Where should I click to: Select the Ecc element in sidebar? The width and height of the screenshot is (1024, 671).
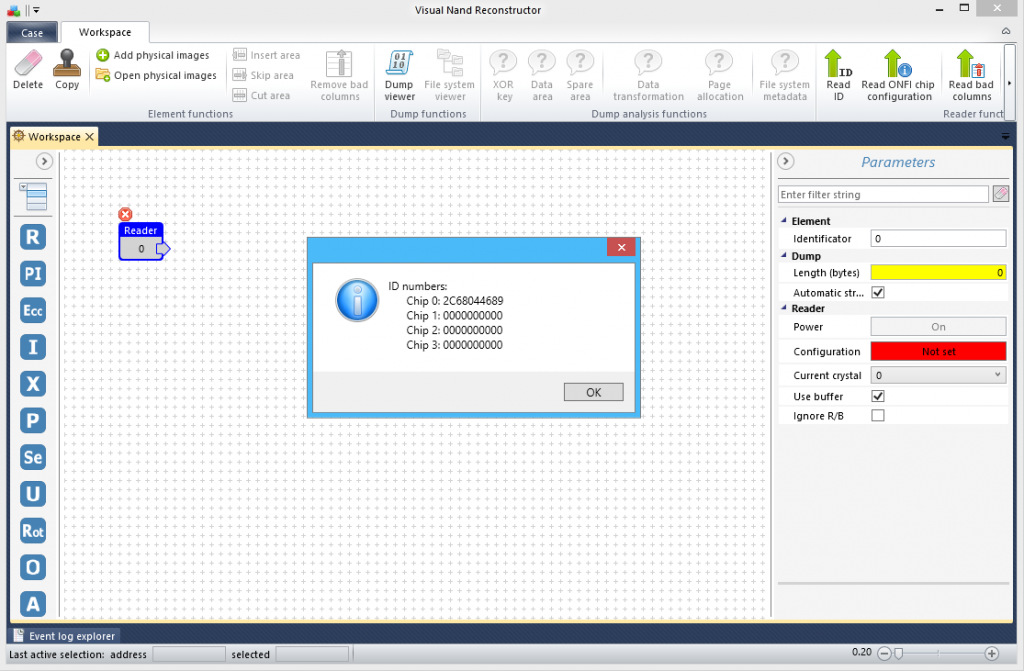point(33,310)
